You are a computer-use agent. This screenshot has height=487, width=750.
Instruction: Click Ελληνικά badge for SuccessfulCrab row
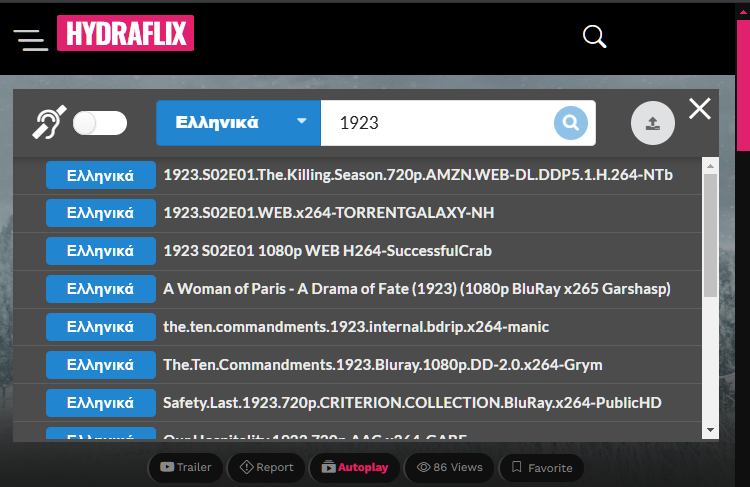click(x=101, y=251)
